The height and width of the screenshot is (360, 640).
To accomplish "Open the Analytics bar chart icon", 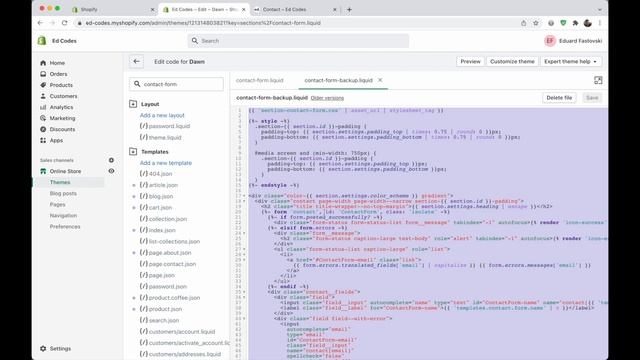I will tap(43, 107).
